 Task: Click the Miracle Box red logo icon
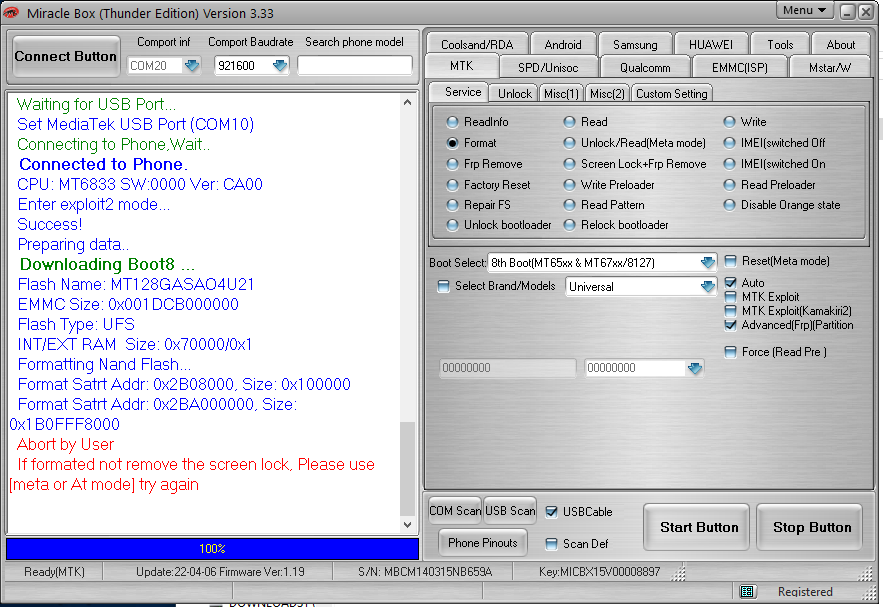(11, 12)
